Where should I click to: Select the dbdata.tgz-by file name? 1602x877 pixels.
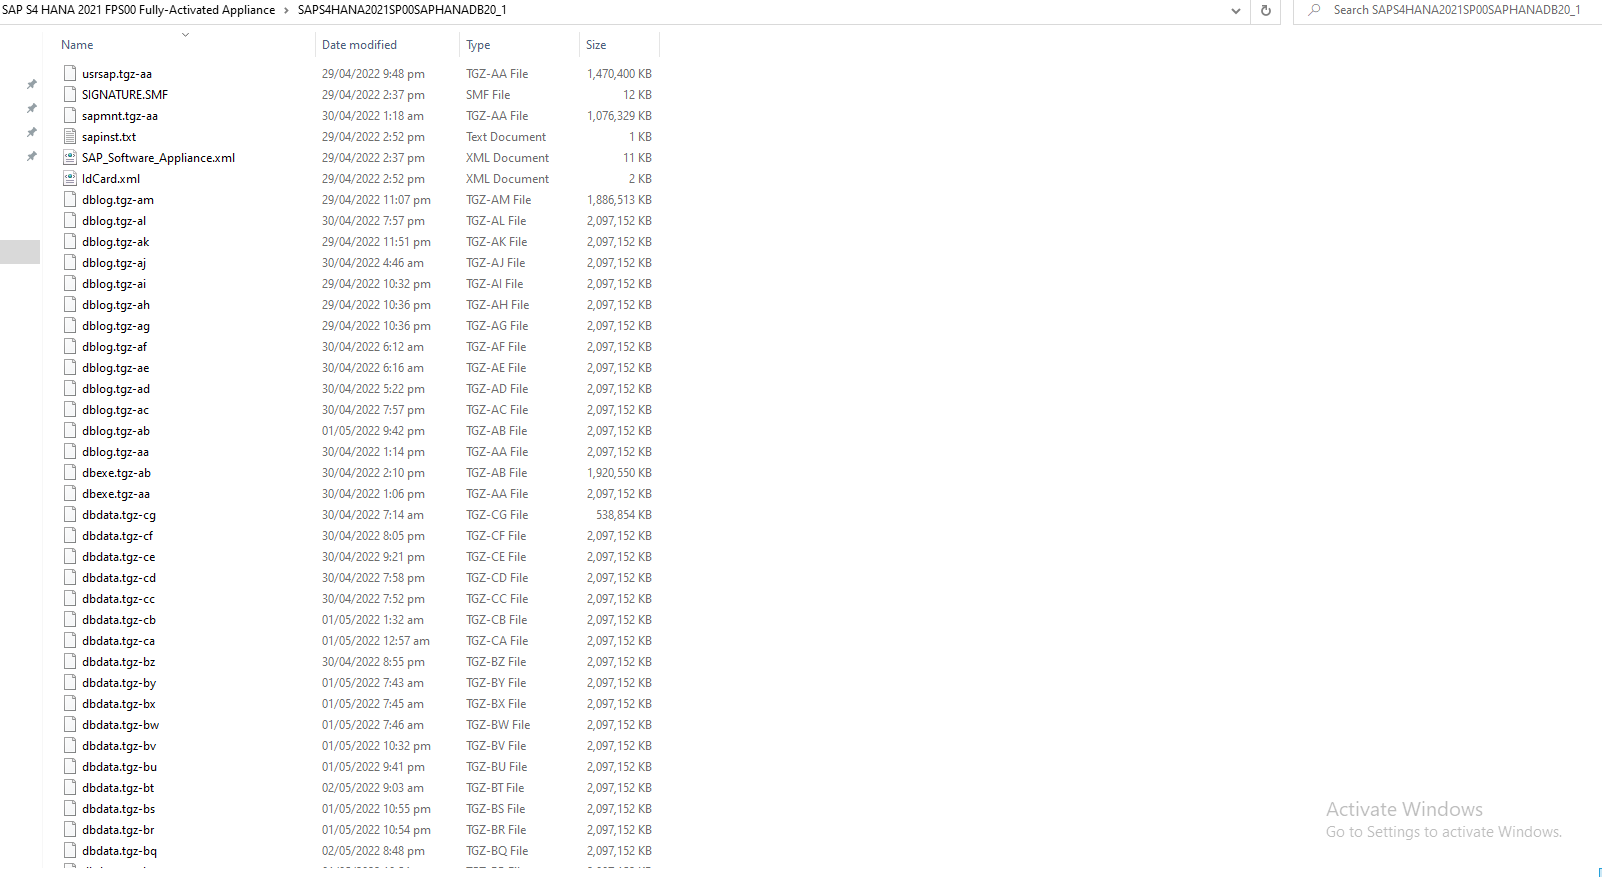[x=119, y=683]
